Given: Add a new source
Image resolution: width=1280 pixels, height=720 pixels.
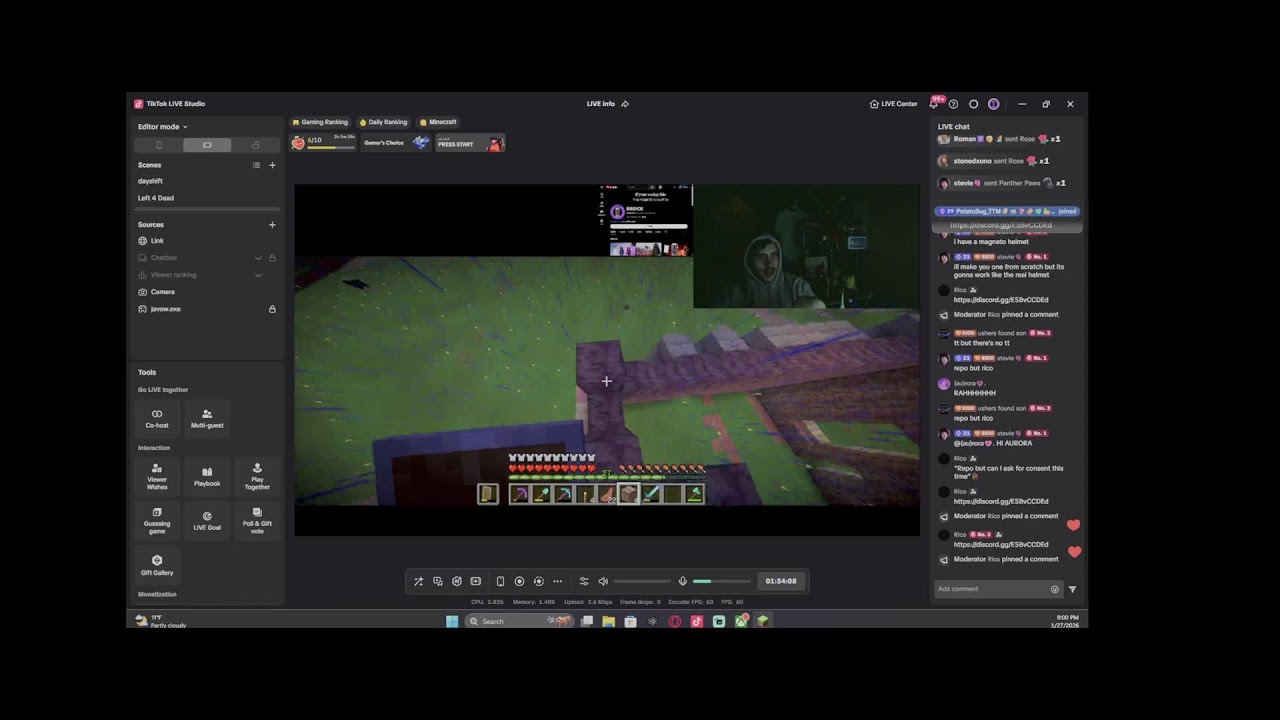Looking at the screenshot, I should 272,225.
